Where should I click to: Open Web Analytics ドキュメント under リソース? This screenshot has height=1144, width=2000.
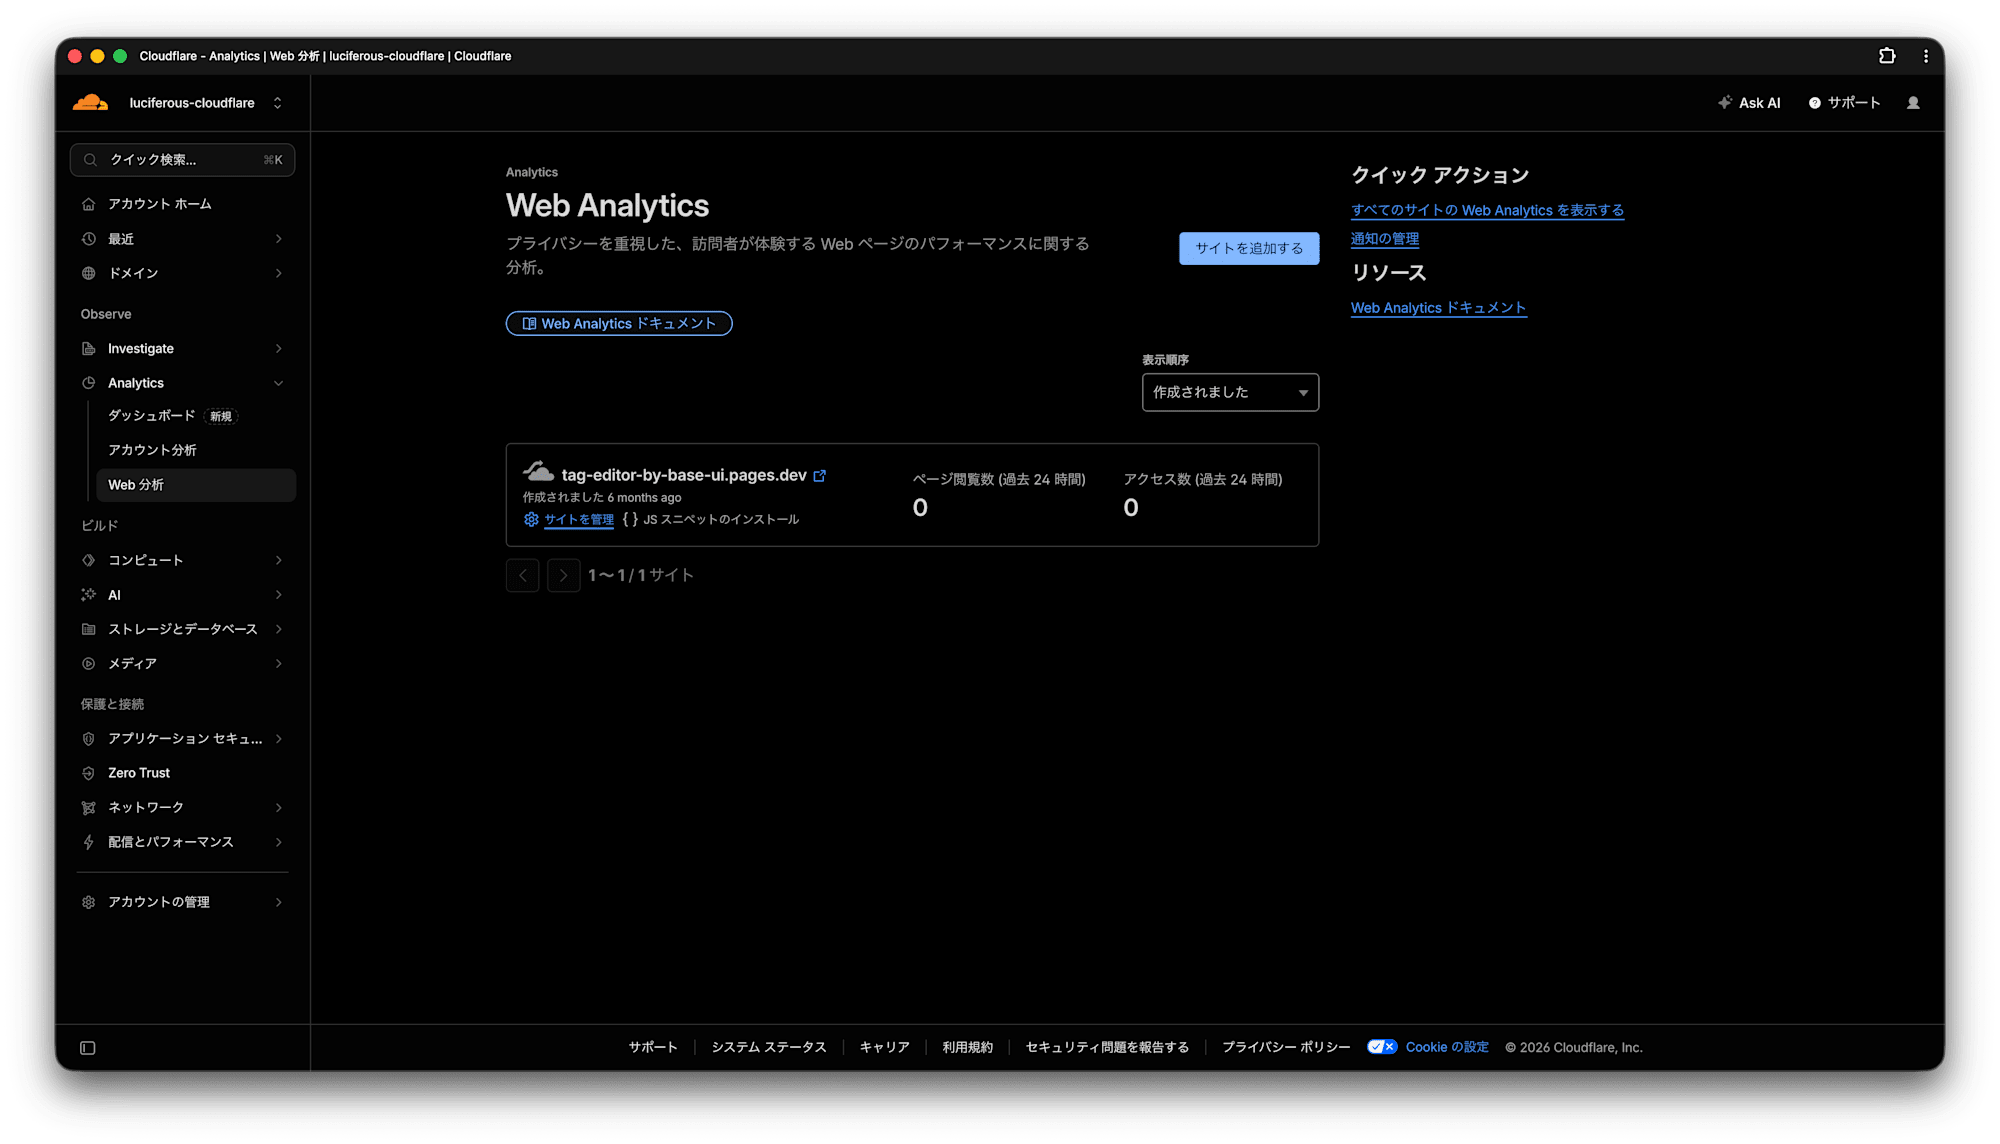[1438, 308]
